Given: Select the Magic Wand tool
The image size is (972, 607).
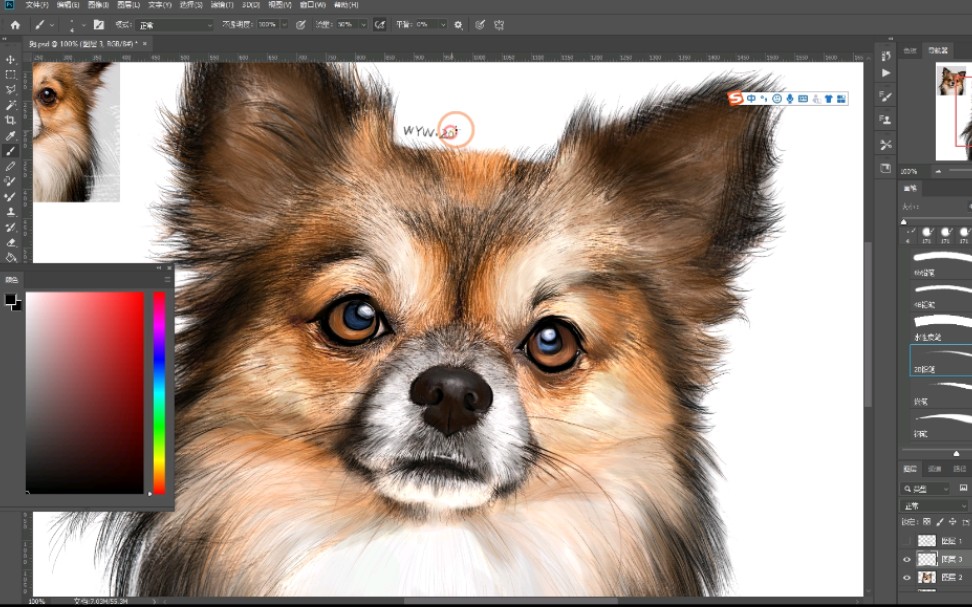Looking at the screenshot, I should pos(11,105).
